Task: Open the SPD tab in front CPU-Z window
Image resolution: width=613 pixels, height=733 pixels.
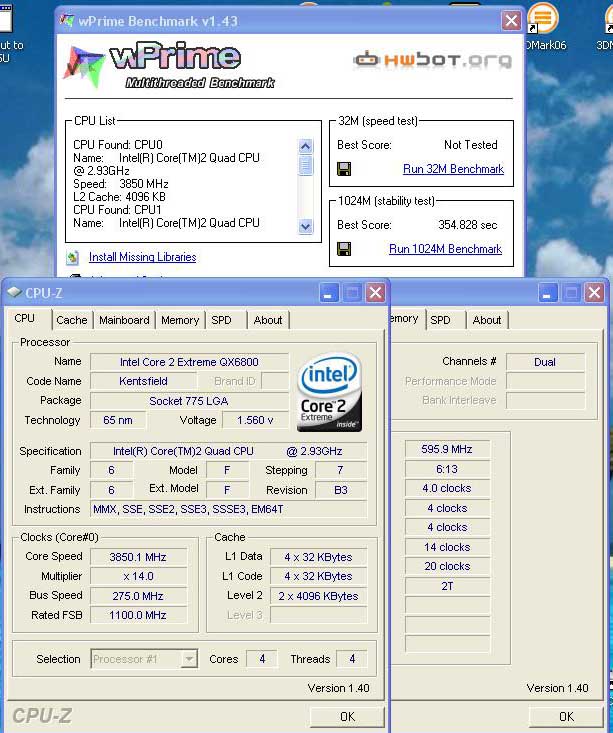Action: point(221,320)
